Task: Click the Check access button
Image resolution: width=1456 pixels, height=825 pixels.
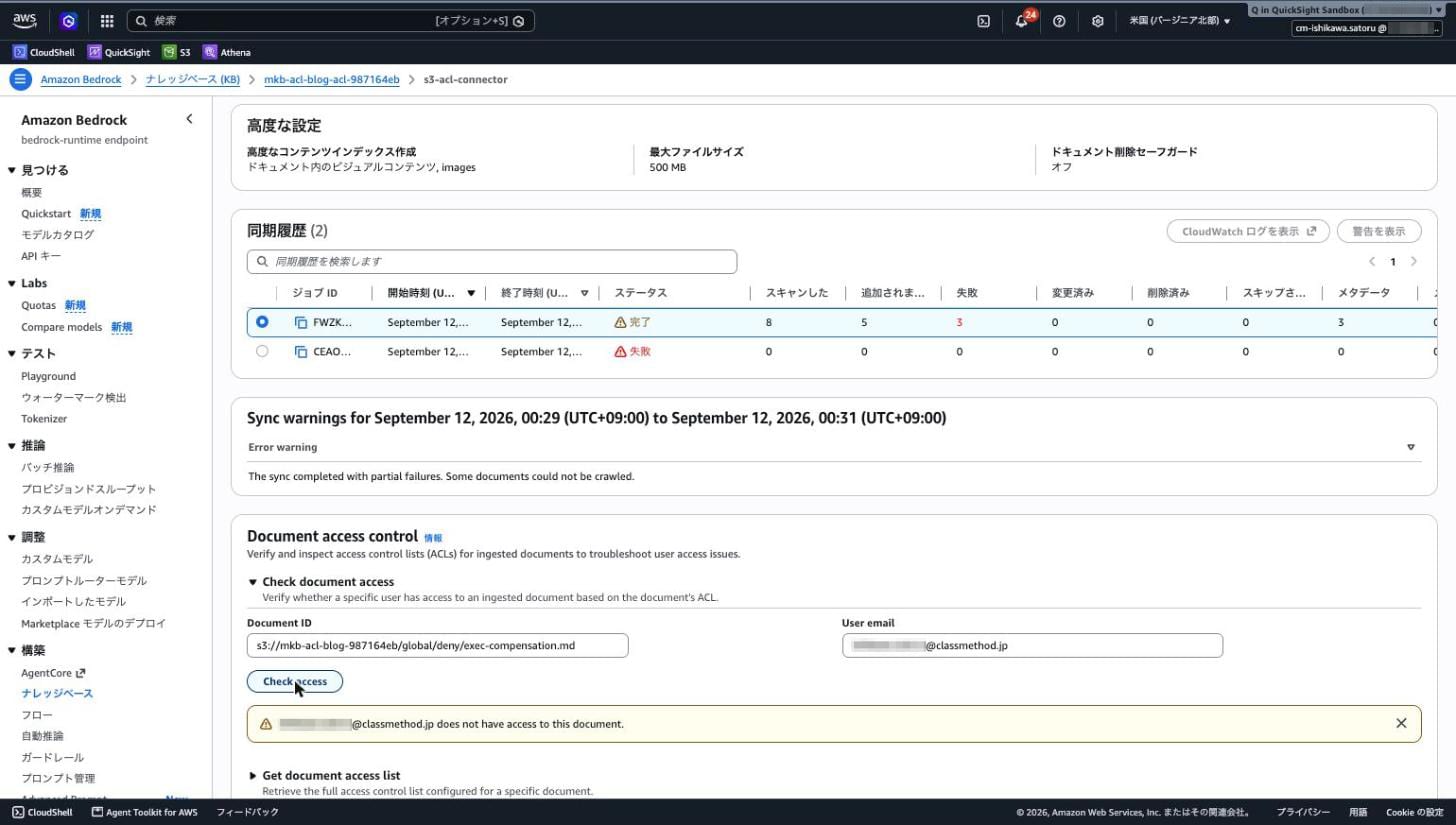Action: click(295, 681)
